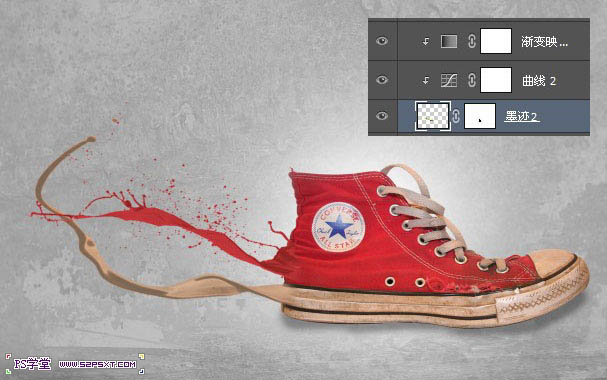
Task: Click clipping arrow on 曲线 2 layer
Action: point(426,80)
